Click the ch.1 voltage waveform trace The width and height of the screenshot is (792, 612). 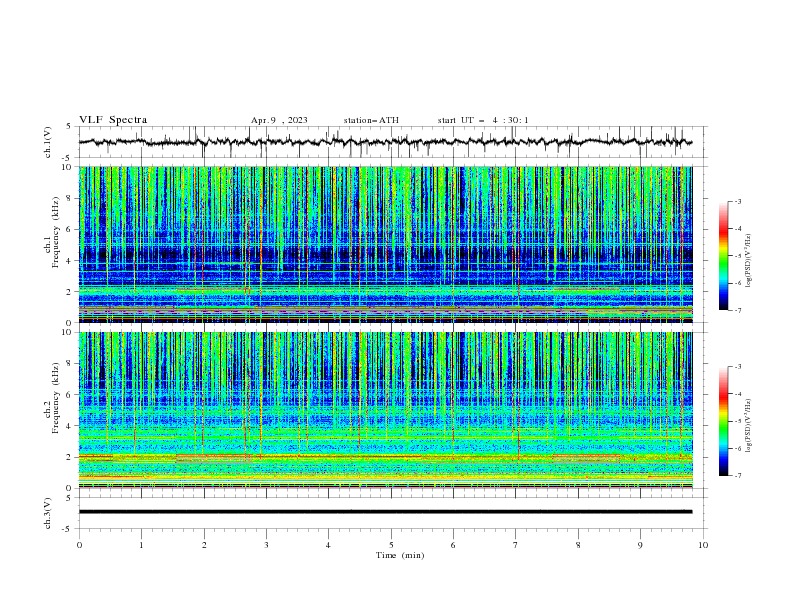click(385, 142)
